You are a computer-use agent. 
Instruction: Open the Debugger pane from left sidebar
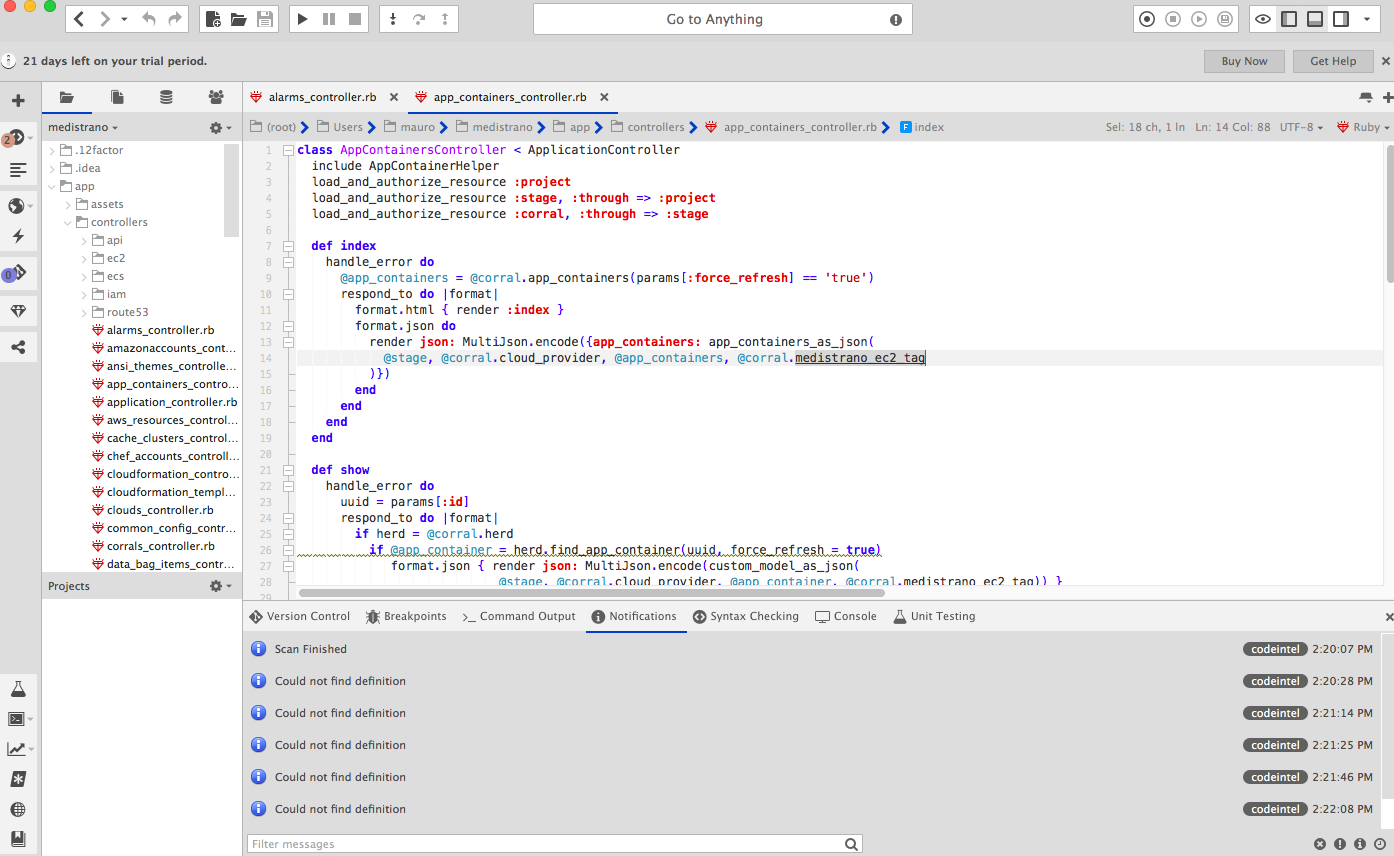coord(18,273)
